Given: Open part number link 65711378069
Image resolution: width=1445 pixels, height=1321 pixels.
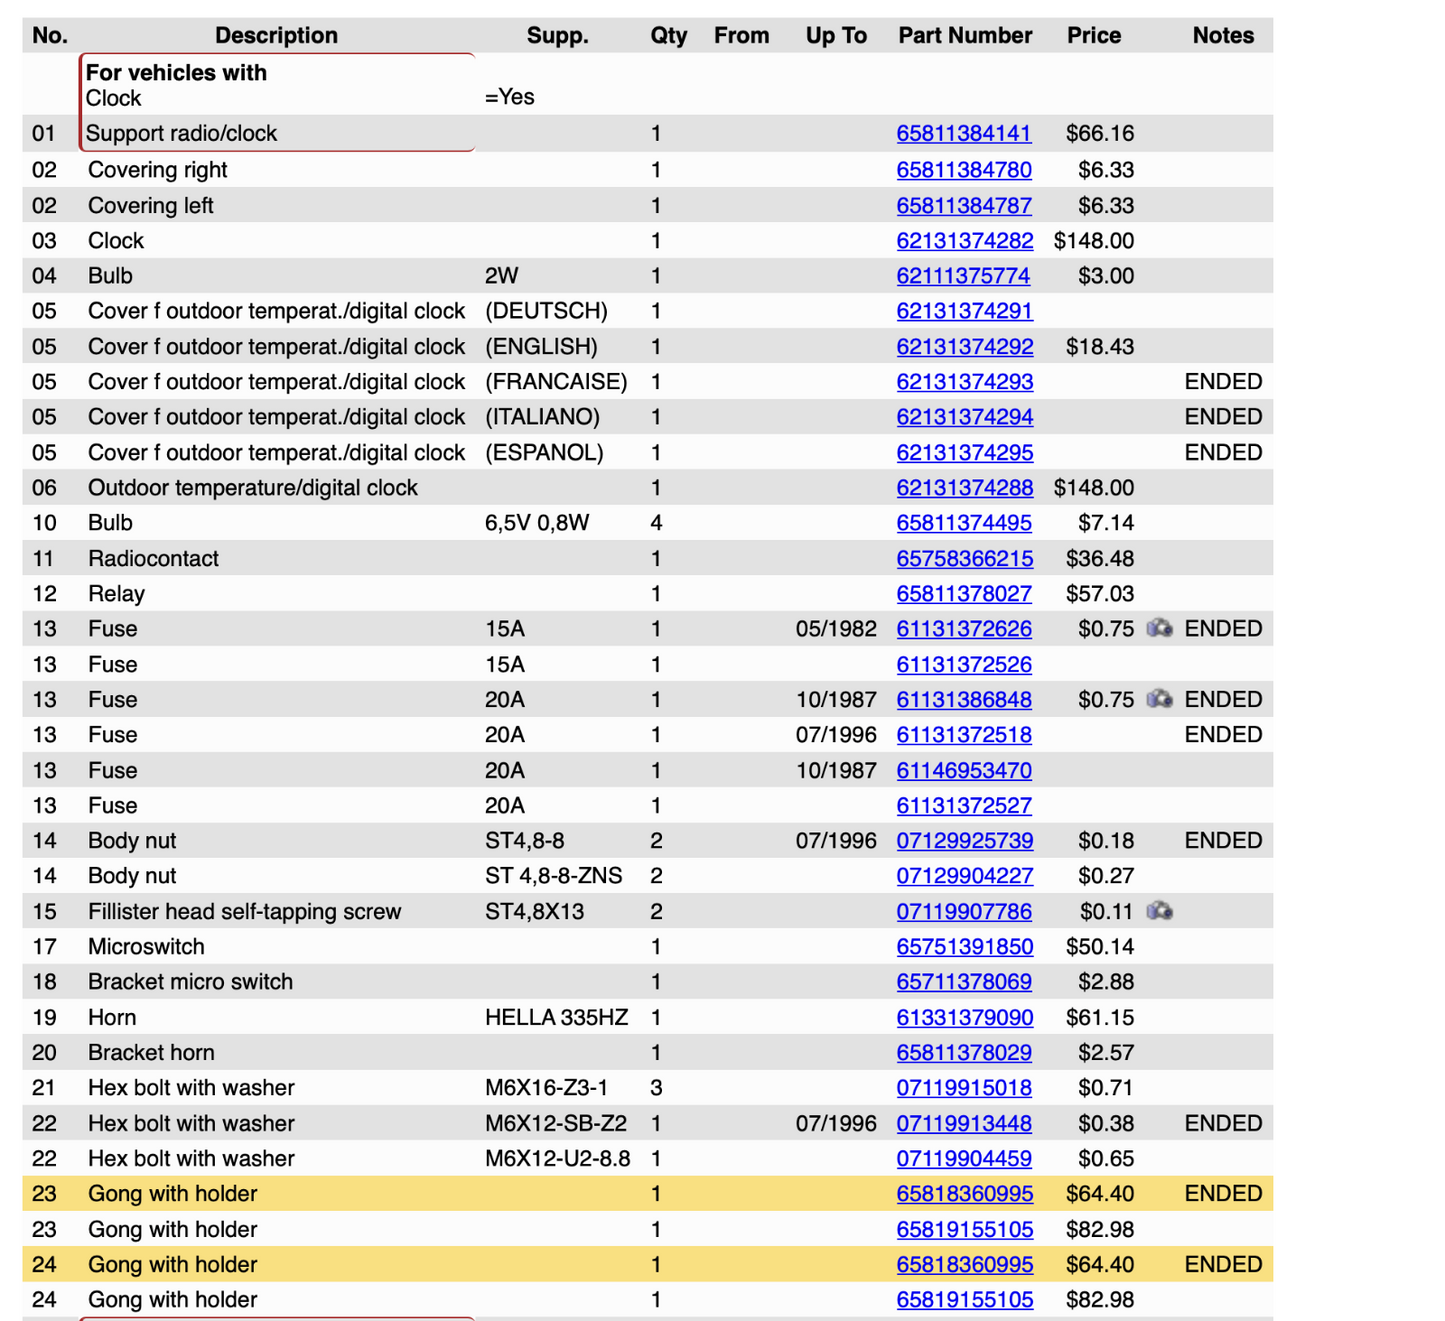Looking at the screenshot, I should [964, 982].
